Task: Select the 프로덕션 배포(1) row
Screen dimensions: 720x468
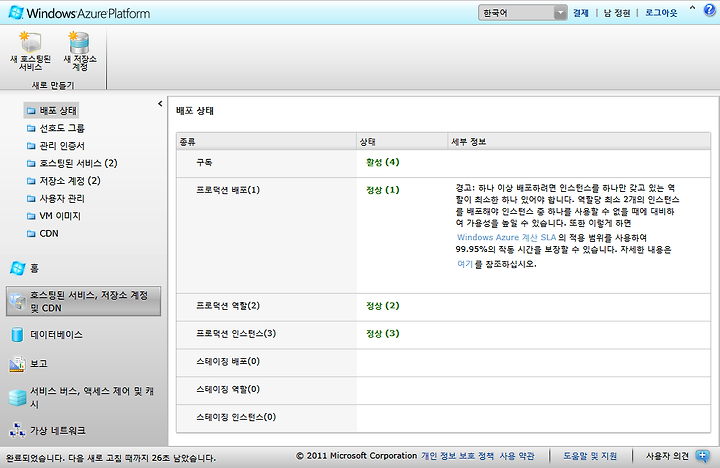Action: click(x=444, y=236)
